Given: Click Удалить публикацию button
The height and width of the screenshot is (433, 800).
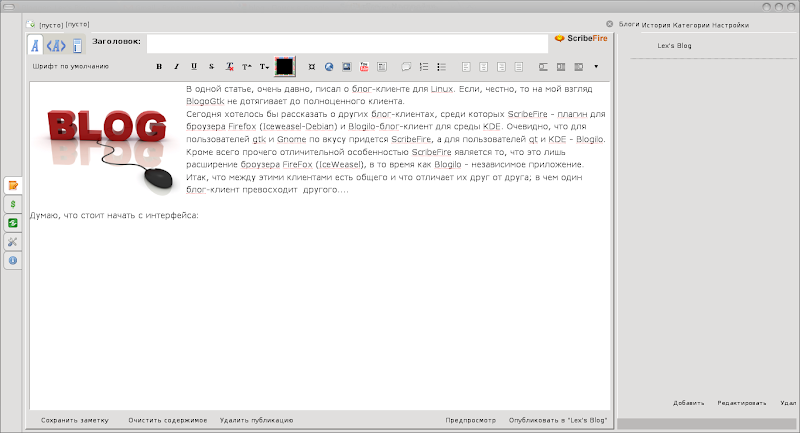Looking at the screenshot, I should (256, 420).
